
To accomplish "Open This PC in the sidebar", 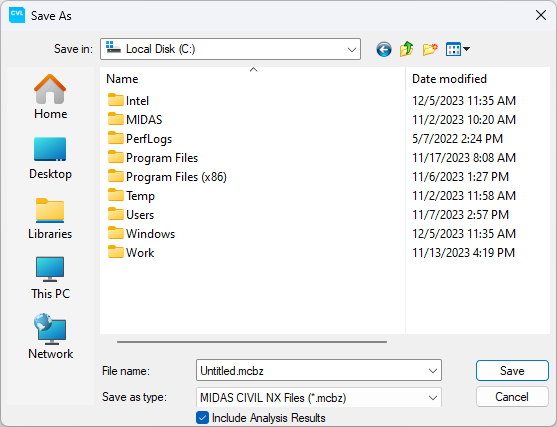I will (x=50, y=278).
